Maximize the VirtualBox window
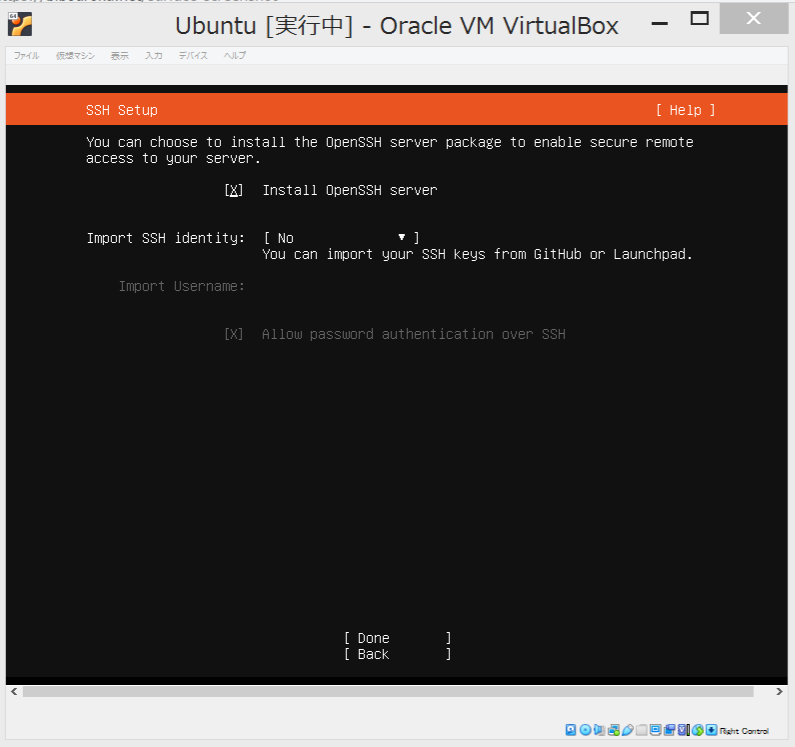 click(x=700, y=19)
